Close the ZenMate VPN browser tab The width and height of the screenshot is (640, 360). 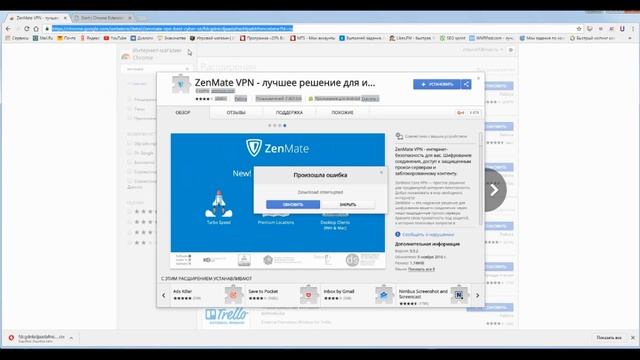coord(65,18)
